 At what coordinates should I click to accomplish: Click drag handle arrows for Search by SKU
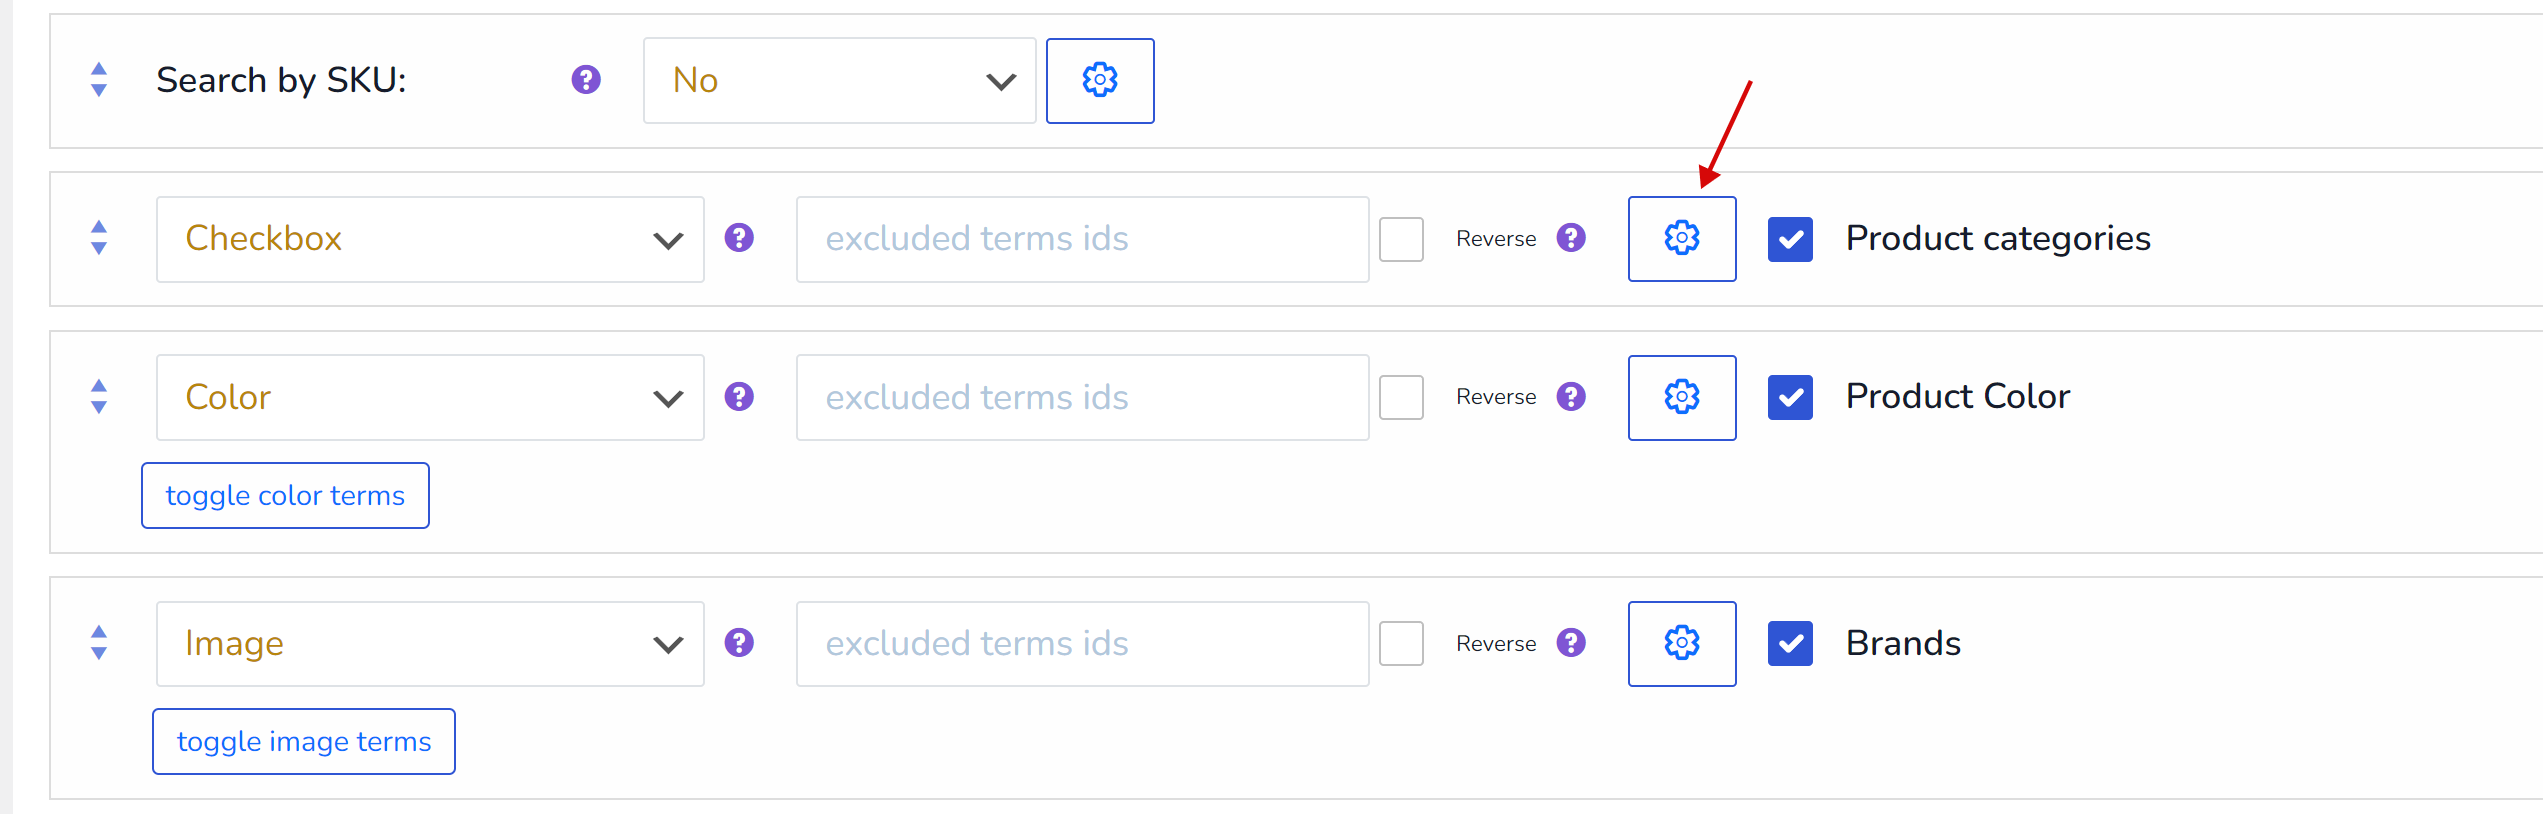coord(99,80)
